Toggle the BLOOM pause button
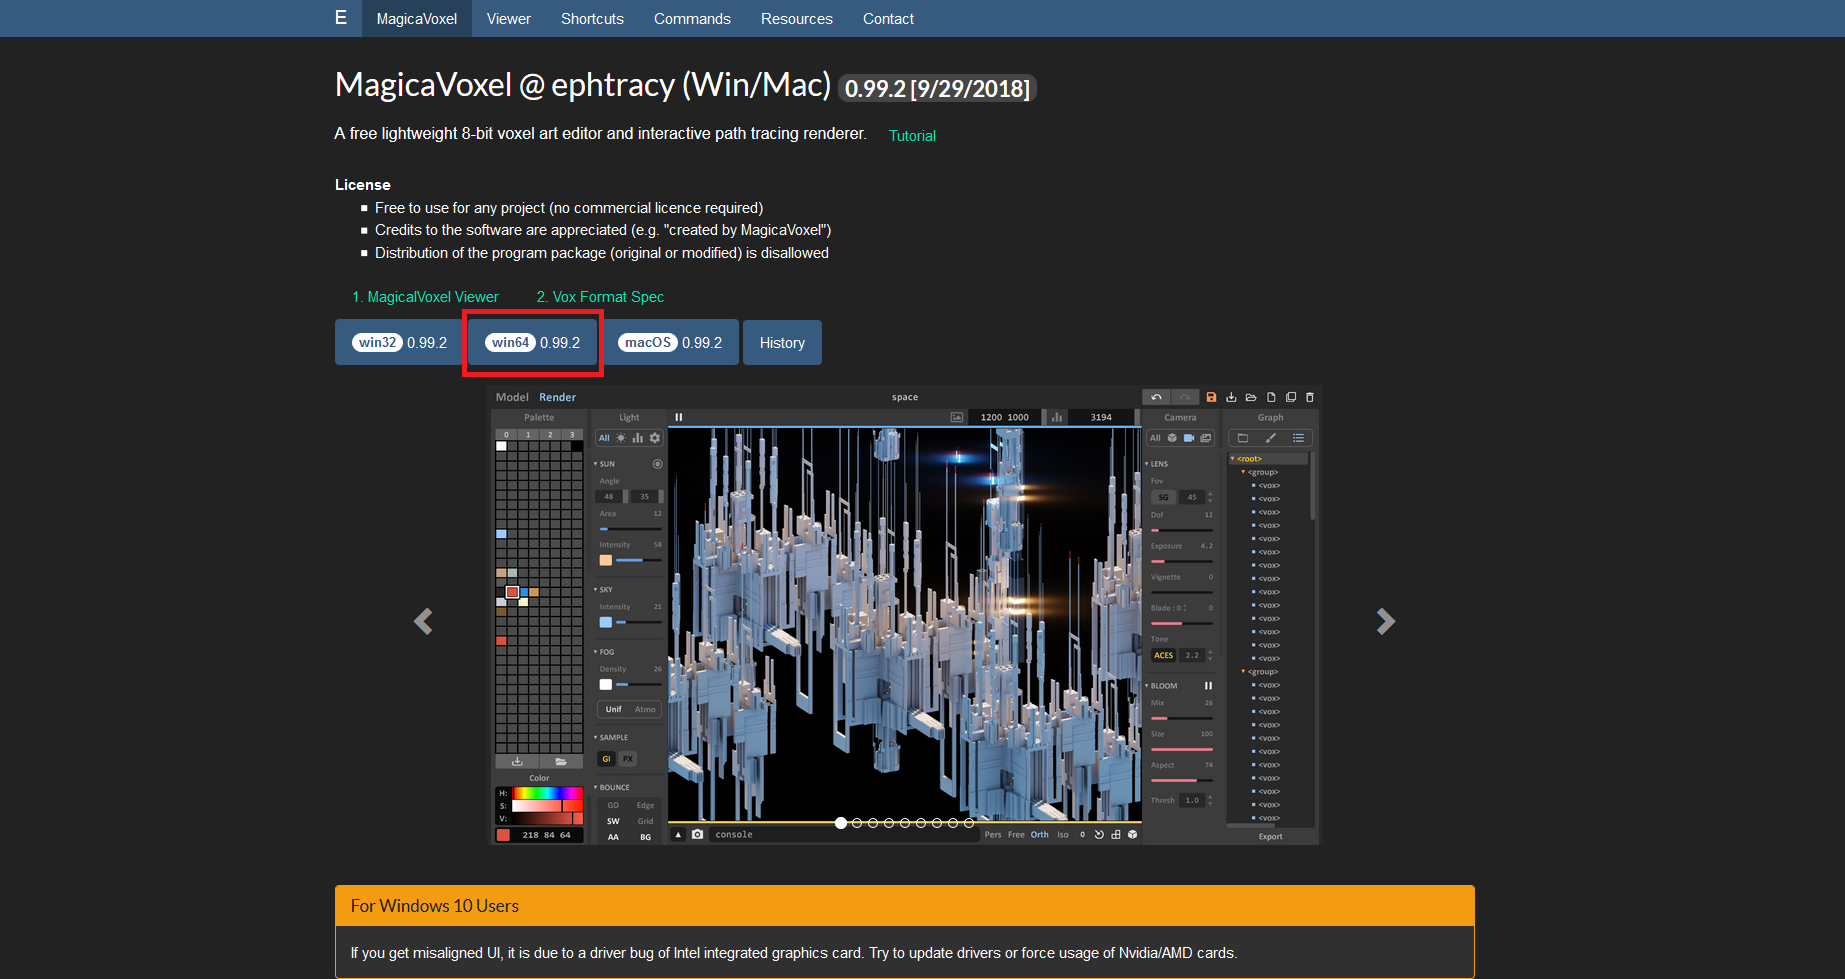The height and width of the screenshot is (979, 1845). point(1208,686)
